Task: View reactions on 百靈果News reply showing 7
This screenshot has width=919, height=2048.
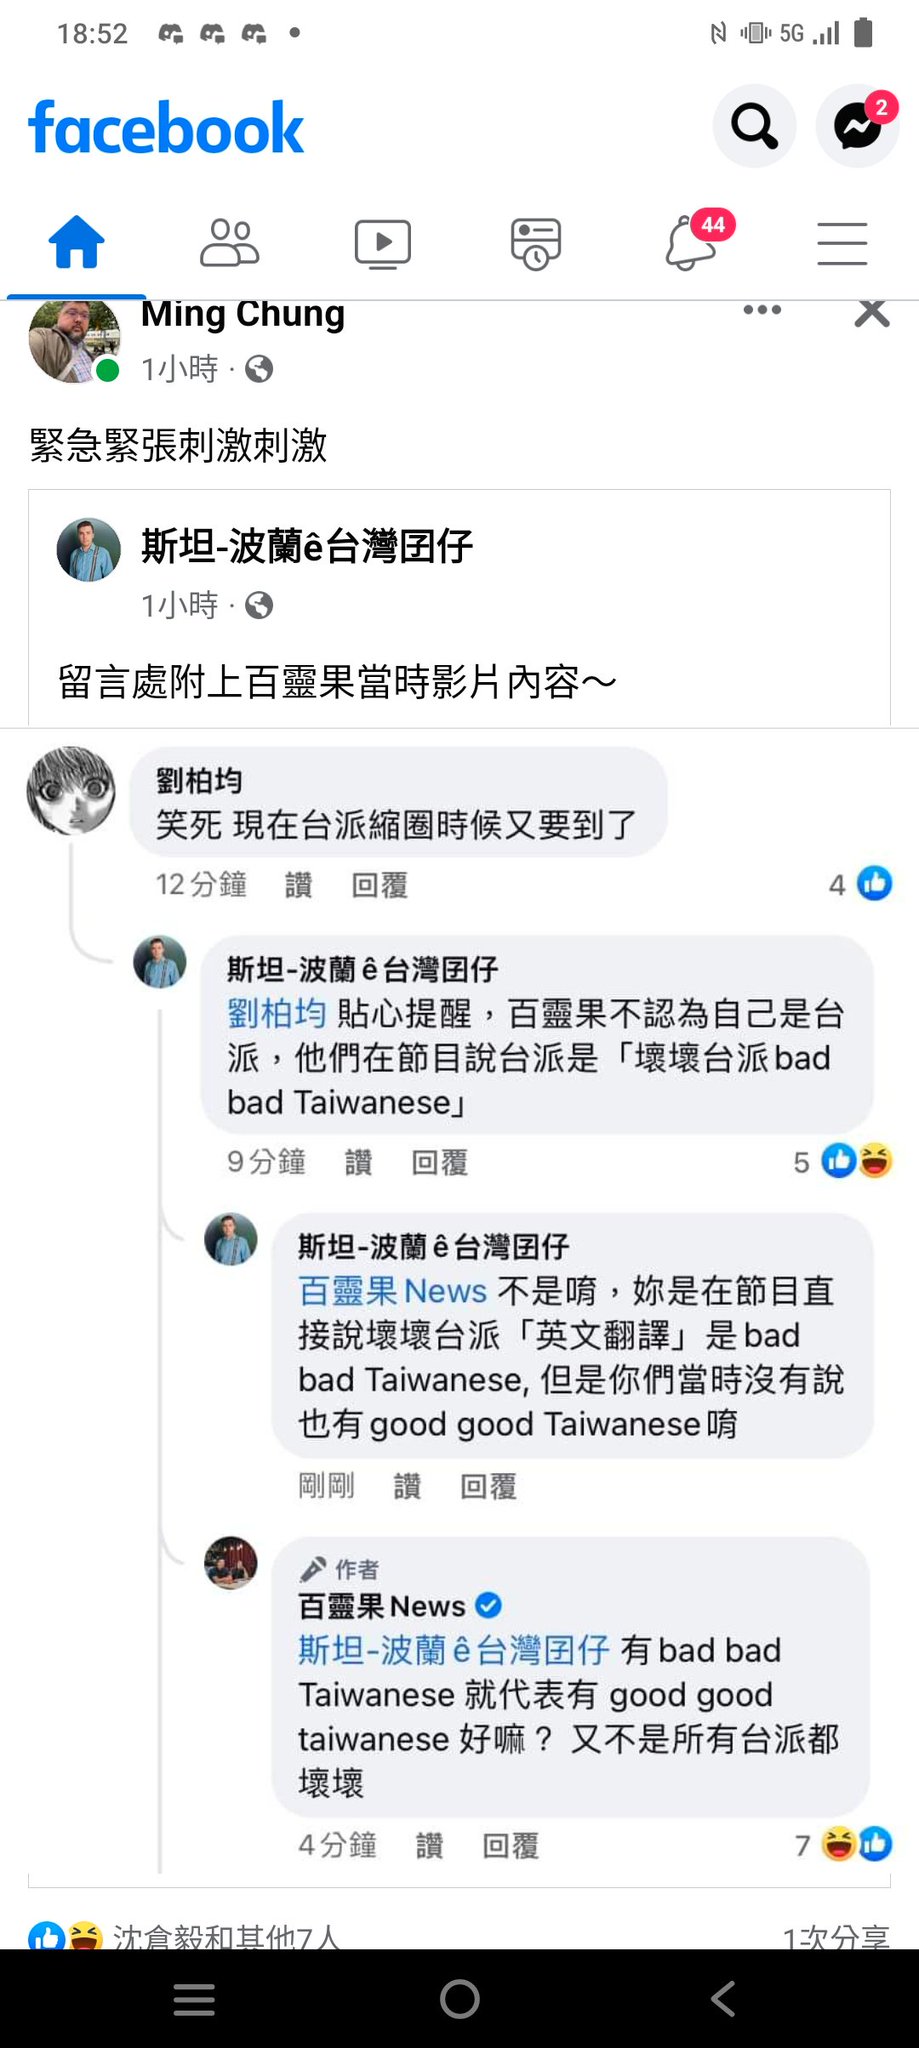Action: (843, 1844)
